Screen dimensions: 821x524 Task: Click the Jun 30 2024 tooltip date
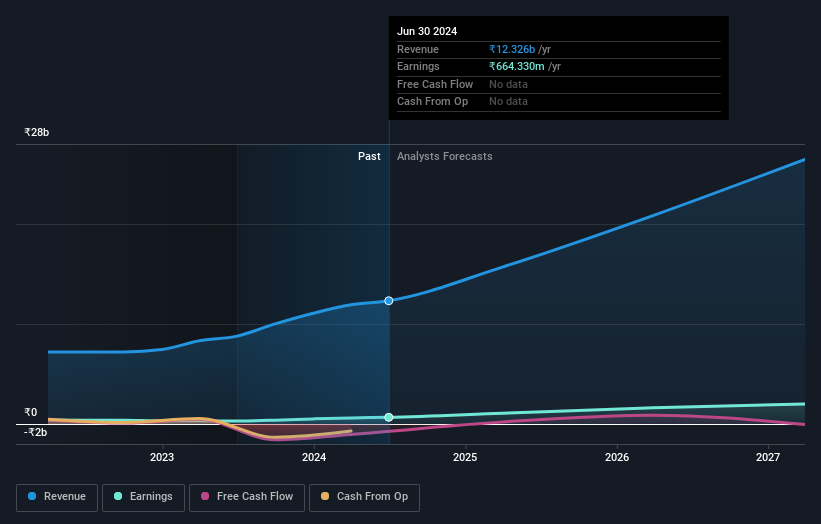click(x=427, y=31)
